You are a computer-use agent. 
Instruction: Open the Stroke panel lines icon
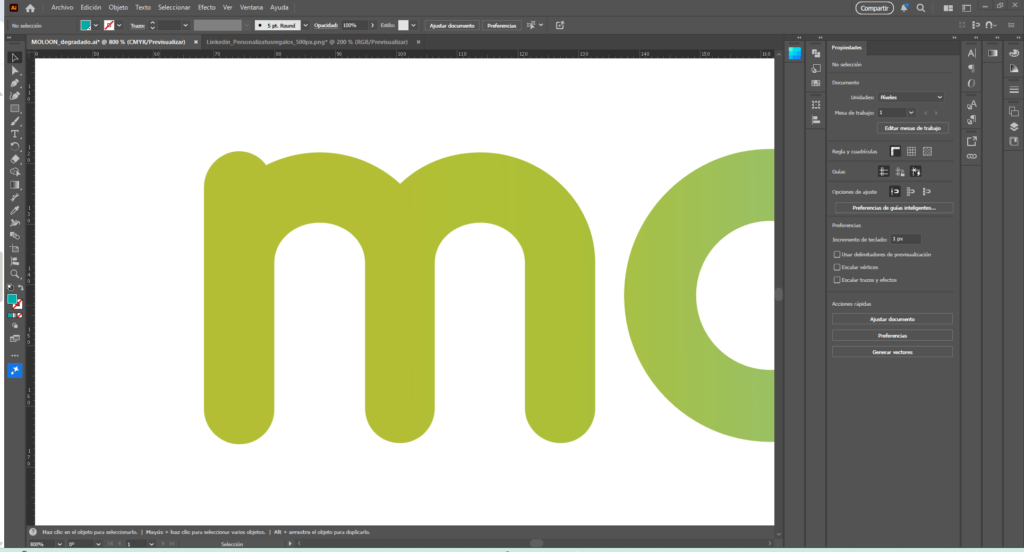(1014, 89)
